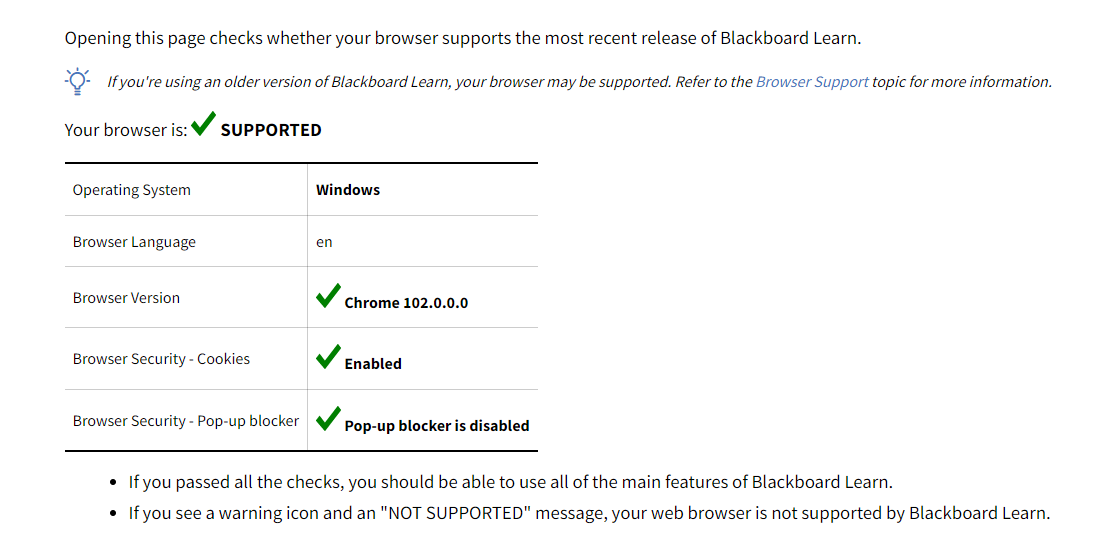Viewport: 1113px width, 557px height.
Task: Click the bold SUPPORTED status text
Action: click(x=271, y=130)
